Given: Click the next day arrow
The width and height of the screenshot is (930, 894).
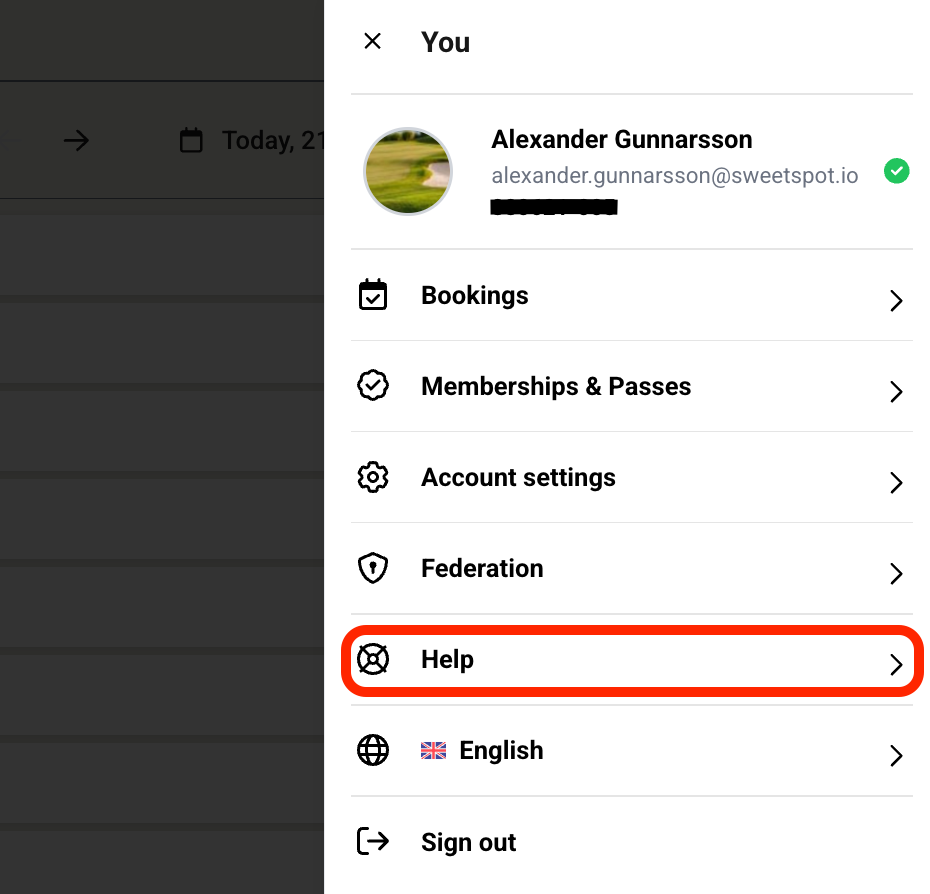Looking at the screenshot, I should click(x=77, y=141).
